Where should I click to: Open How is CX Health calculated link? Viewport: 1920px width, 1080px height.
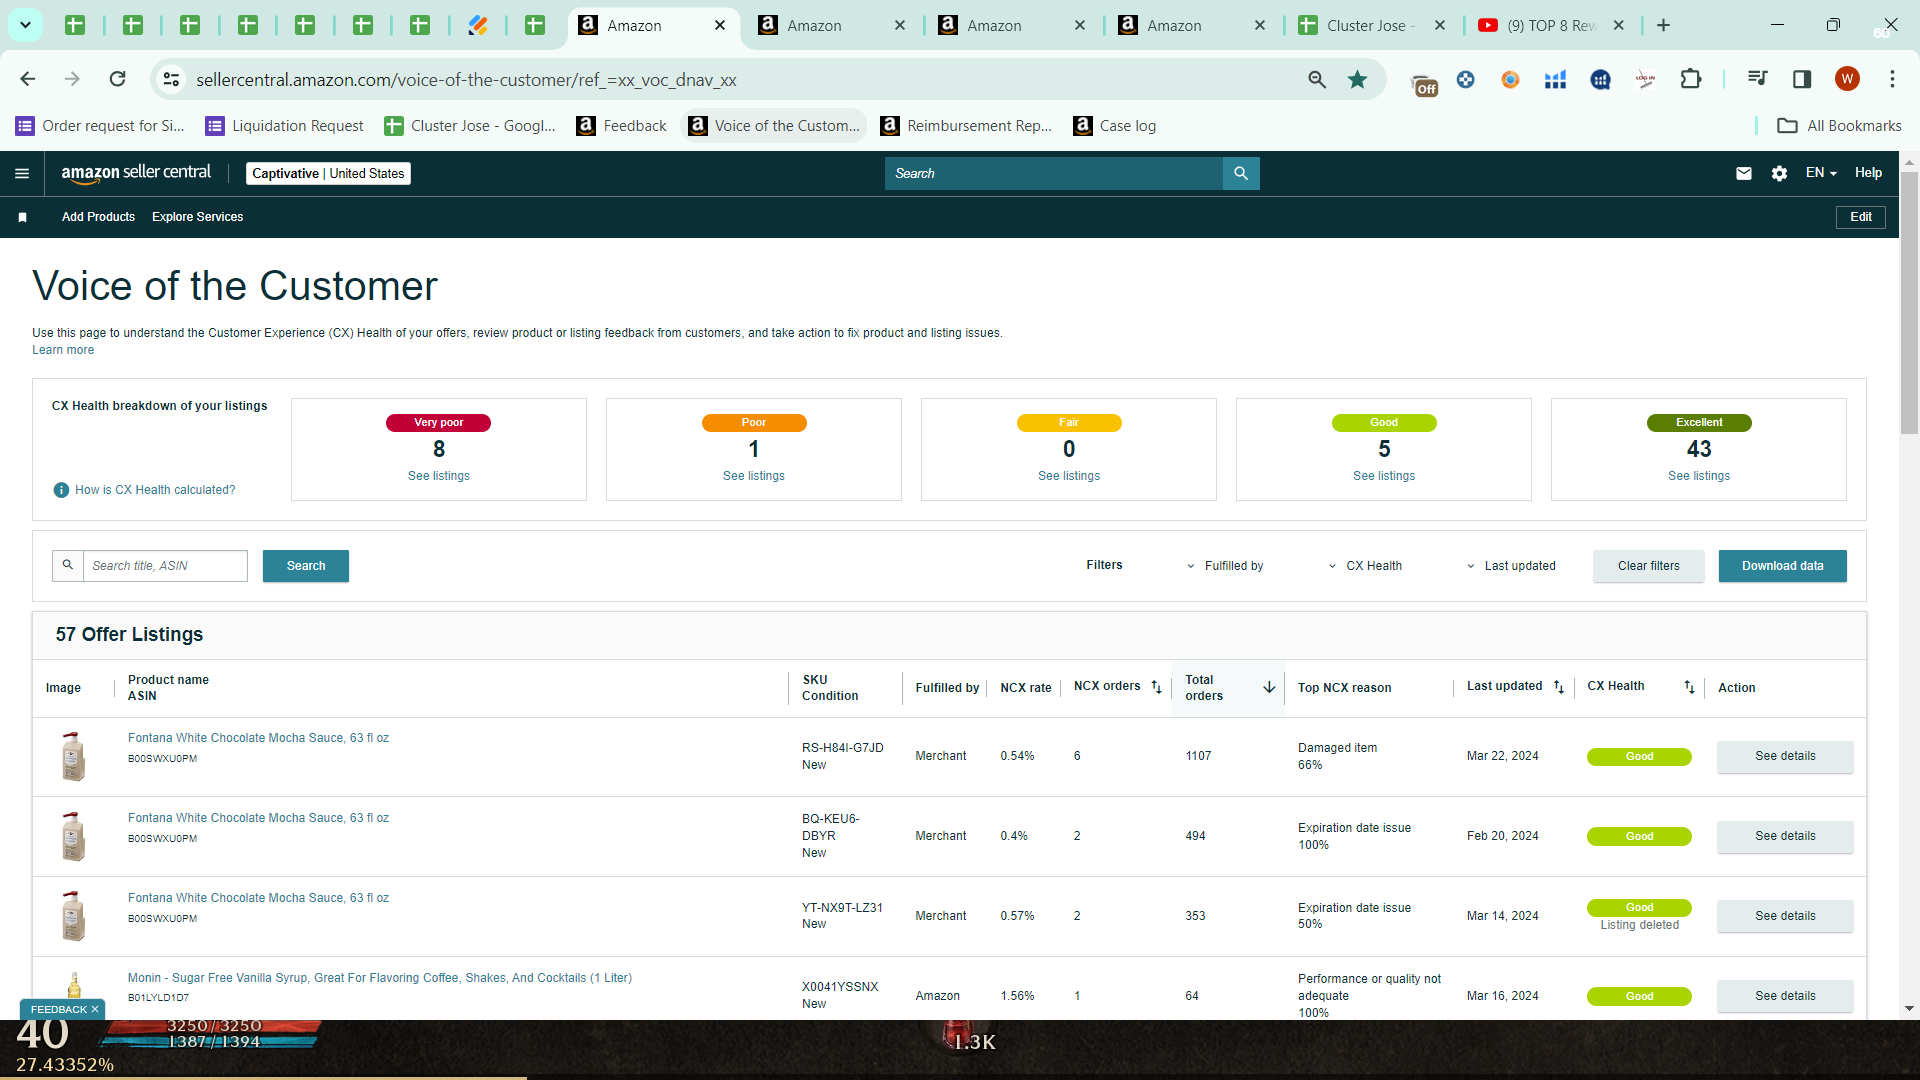point(155,490)
